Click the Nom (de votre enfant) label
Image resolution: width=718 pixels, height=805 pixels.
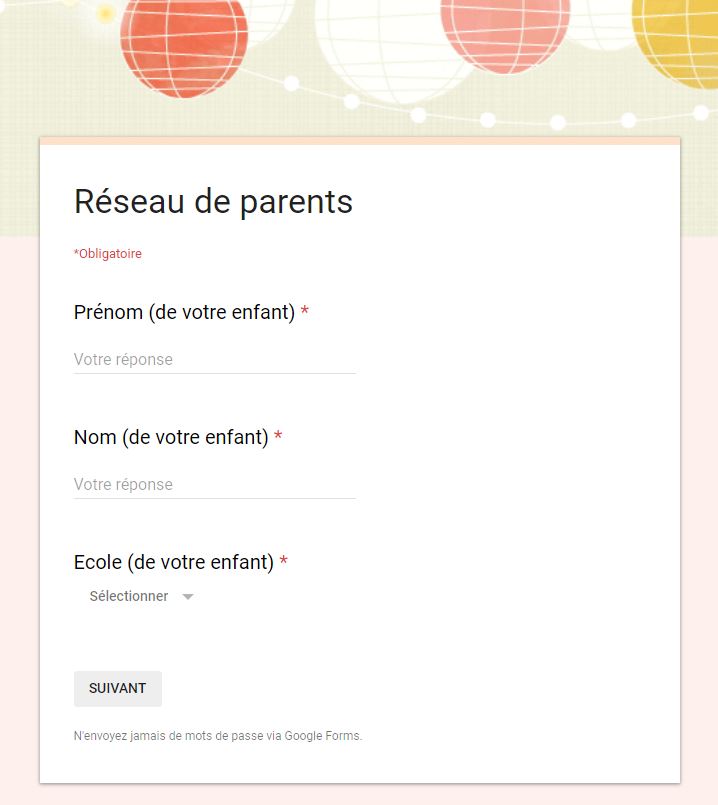[171, 437]
